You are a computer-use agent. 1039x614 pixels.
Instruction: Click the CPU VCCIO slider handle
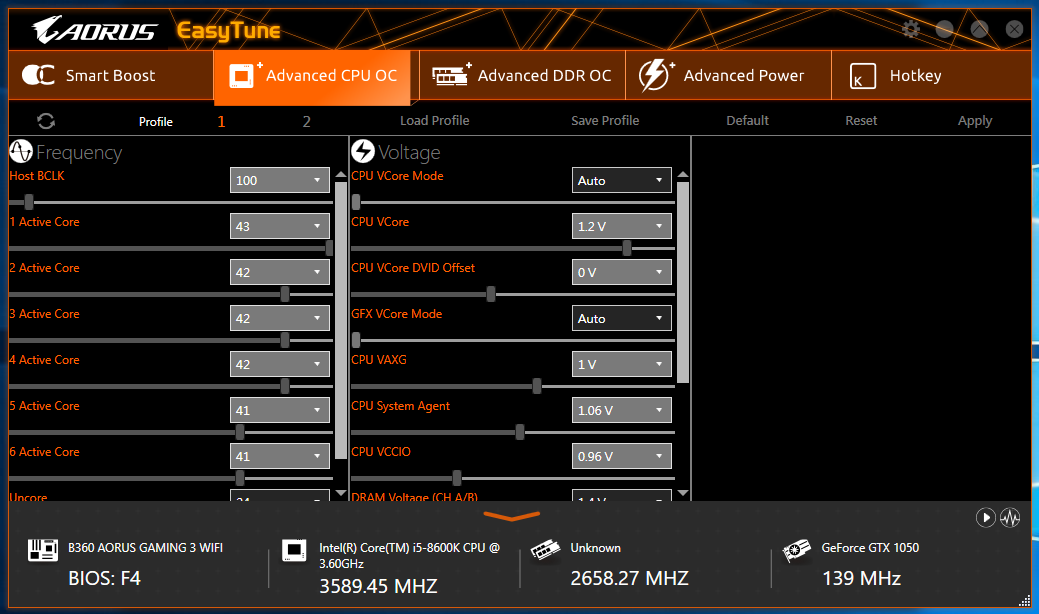click(457, 478)
